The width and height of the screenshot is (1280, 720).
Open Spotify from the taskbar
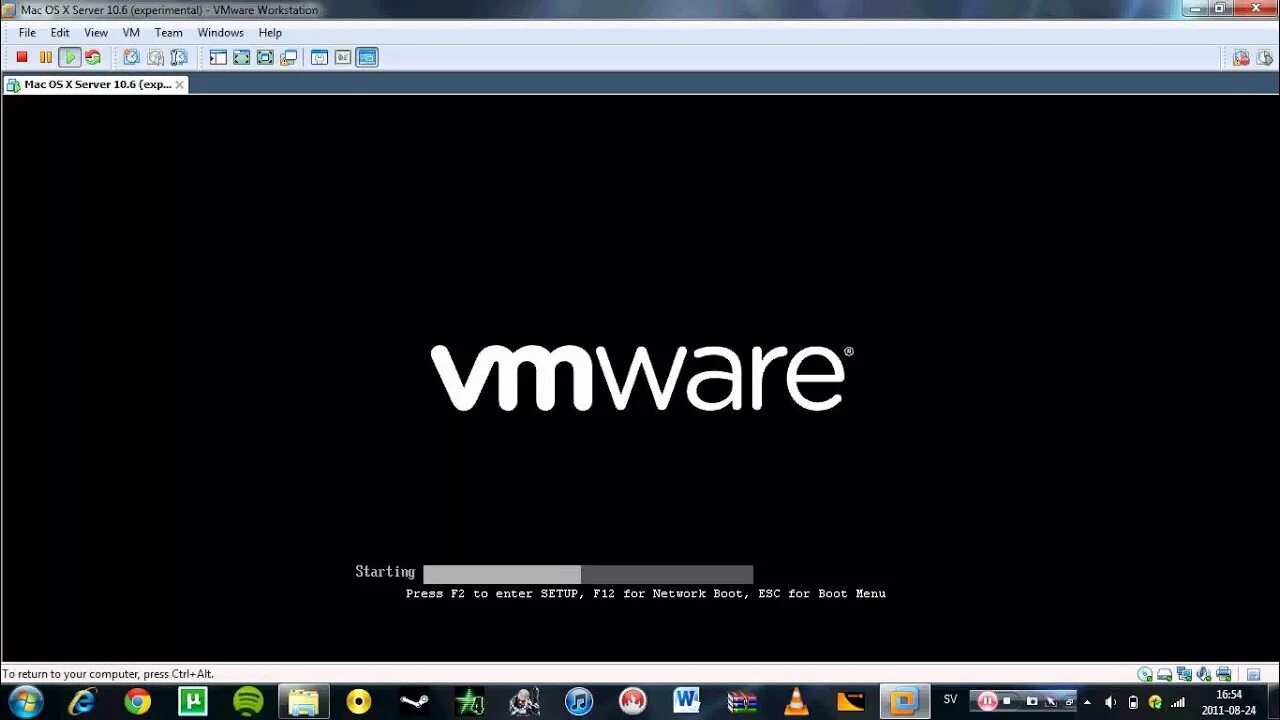coord(248,702)
